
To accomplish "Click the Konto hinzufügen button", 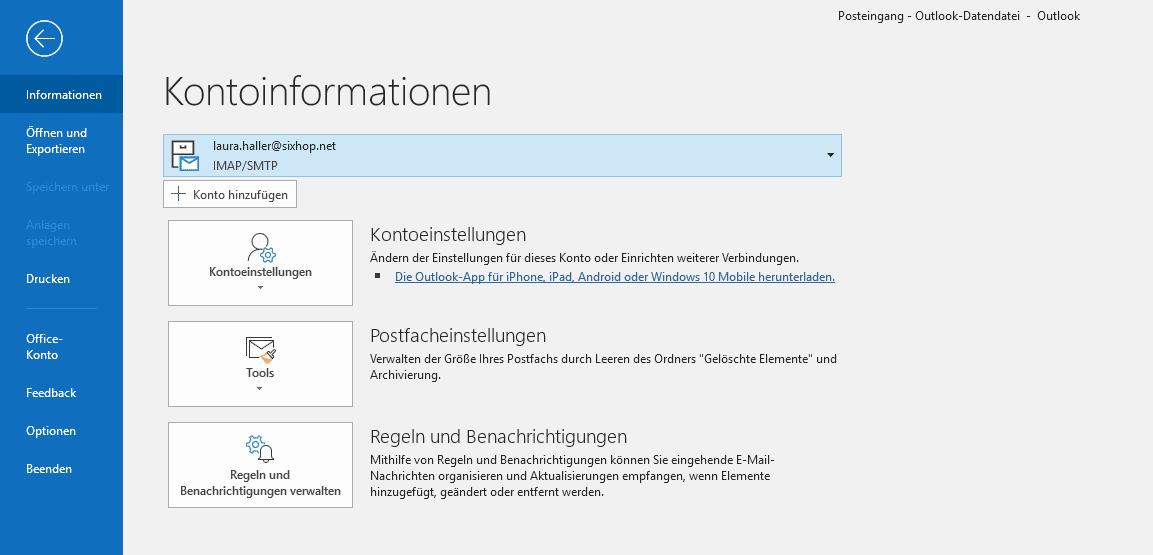I will point(230,194).
